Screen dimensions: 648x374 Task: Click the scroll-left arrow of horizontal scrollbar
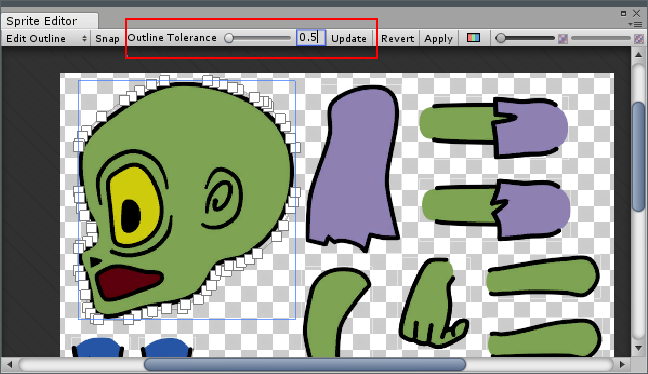pos(10,364)
